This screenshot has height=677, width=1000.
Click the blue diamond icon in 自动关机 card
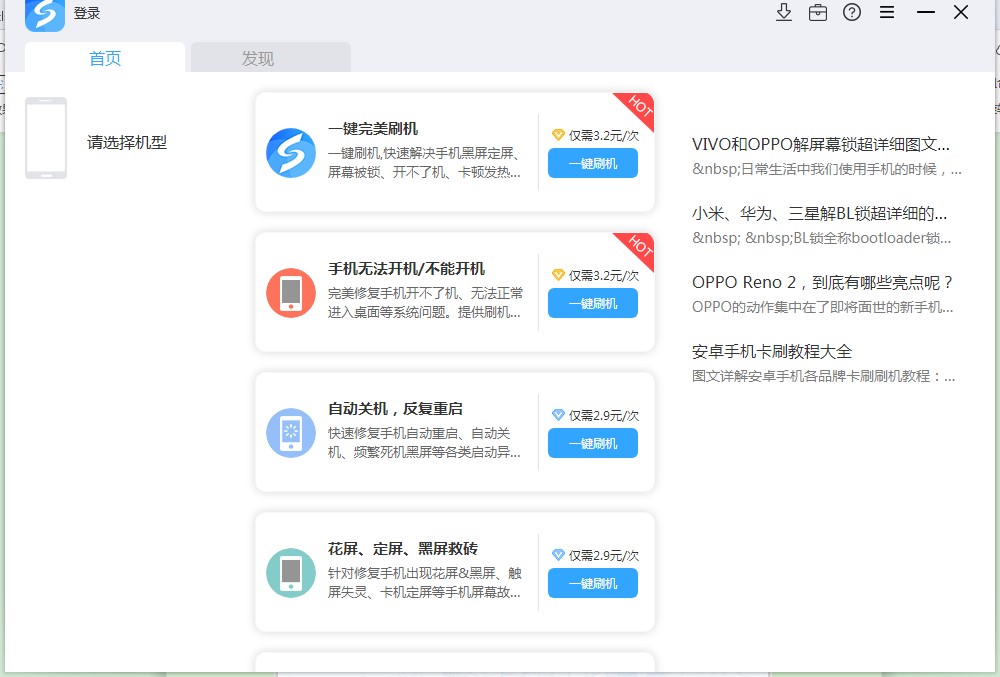[x=558, y=415]
